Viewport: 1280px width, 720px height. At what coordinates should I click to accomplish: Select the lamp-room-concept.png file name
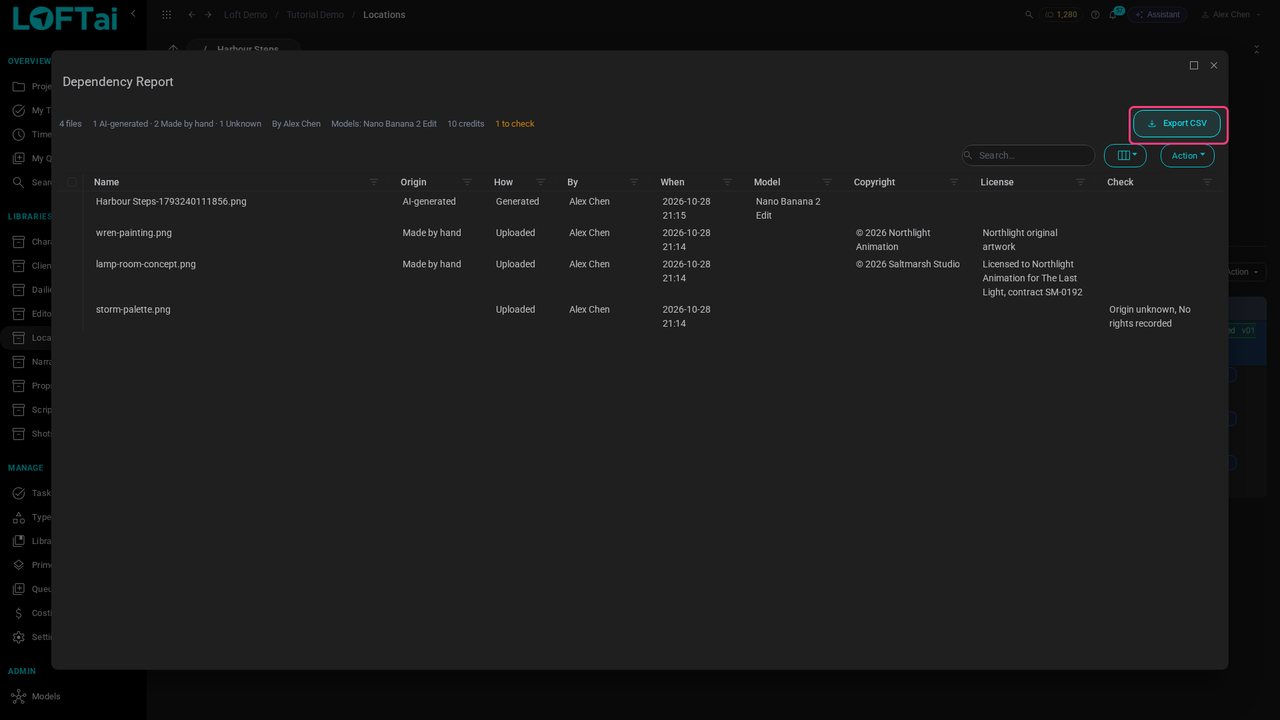pyautogui.click(x=146, y=264)
